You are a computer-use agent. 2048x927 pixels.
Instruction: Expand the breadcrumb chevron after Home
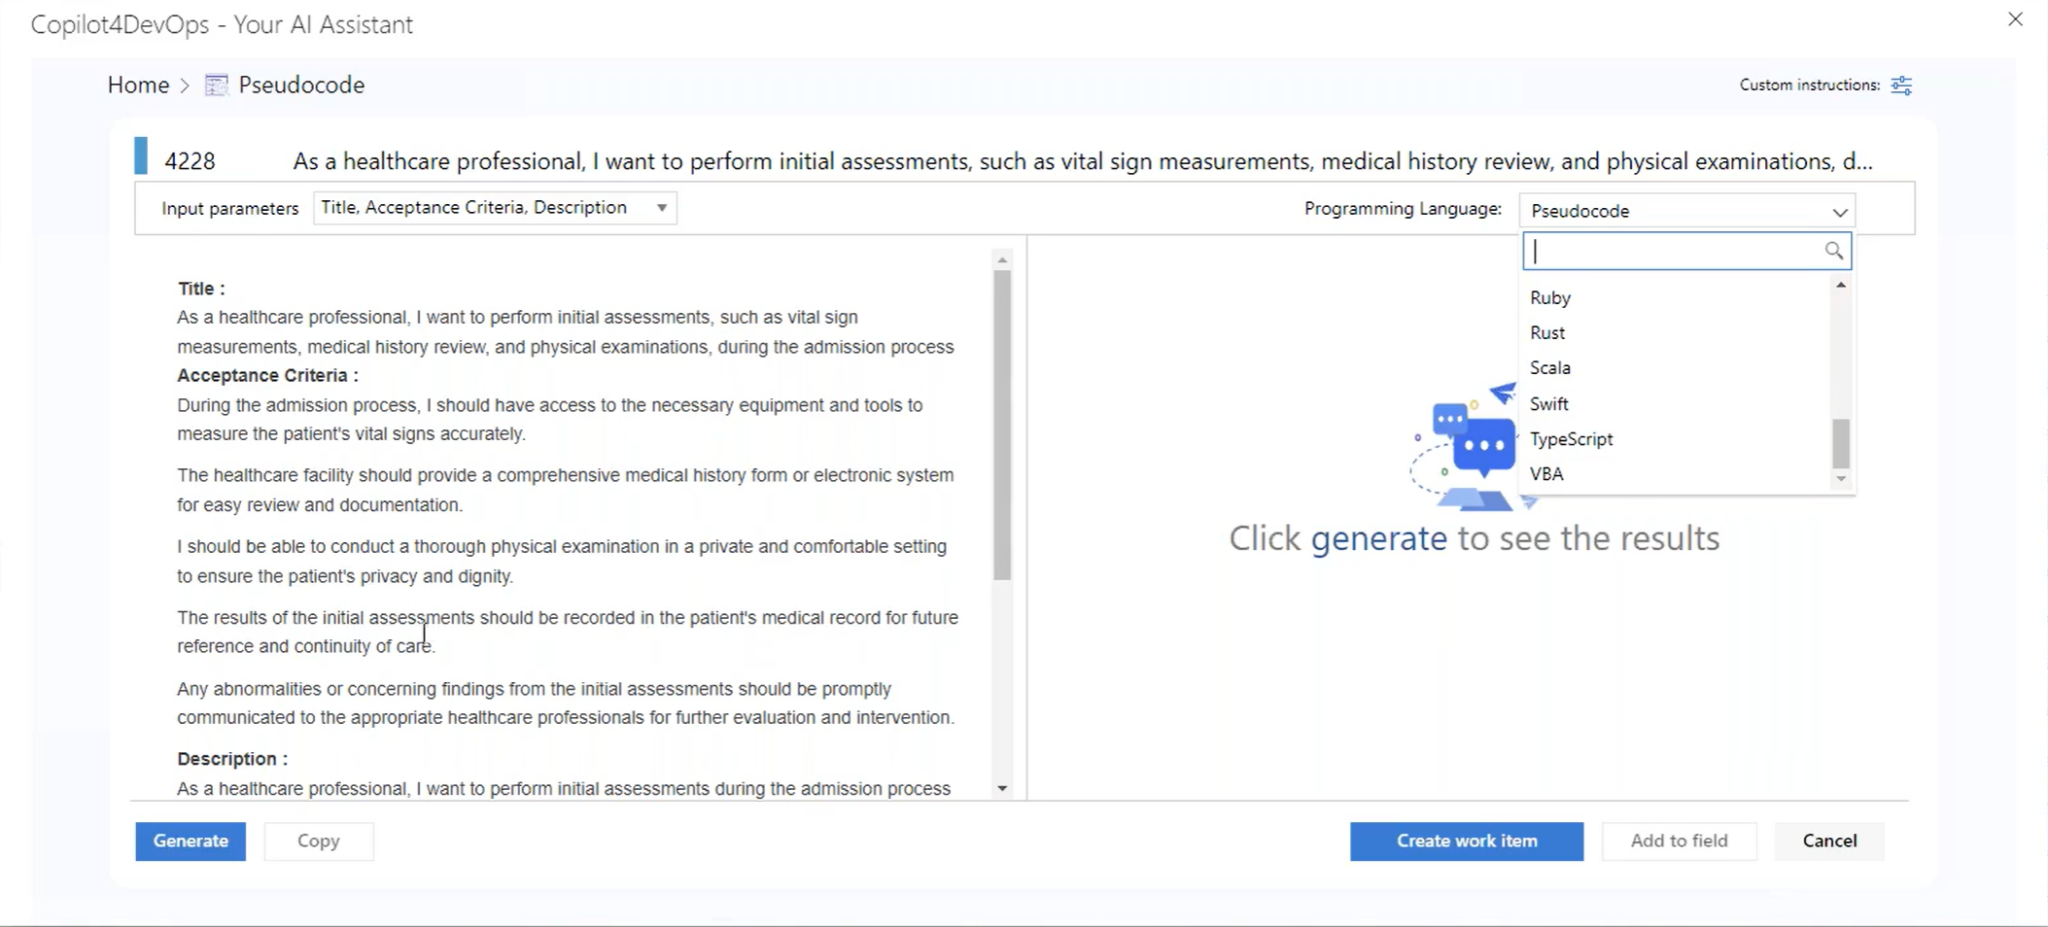point(184,86)
